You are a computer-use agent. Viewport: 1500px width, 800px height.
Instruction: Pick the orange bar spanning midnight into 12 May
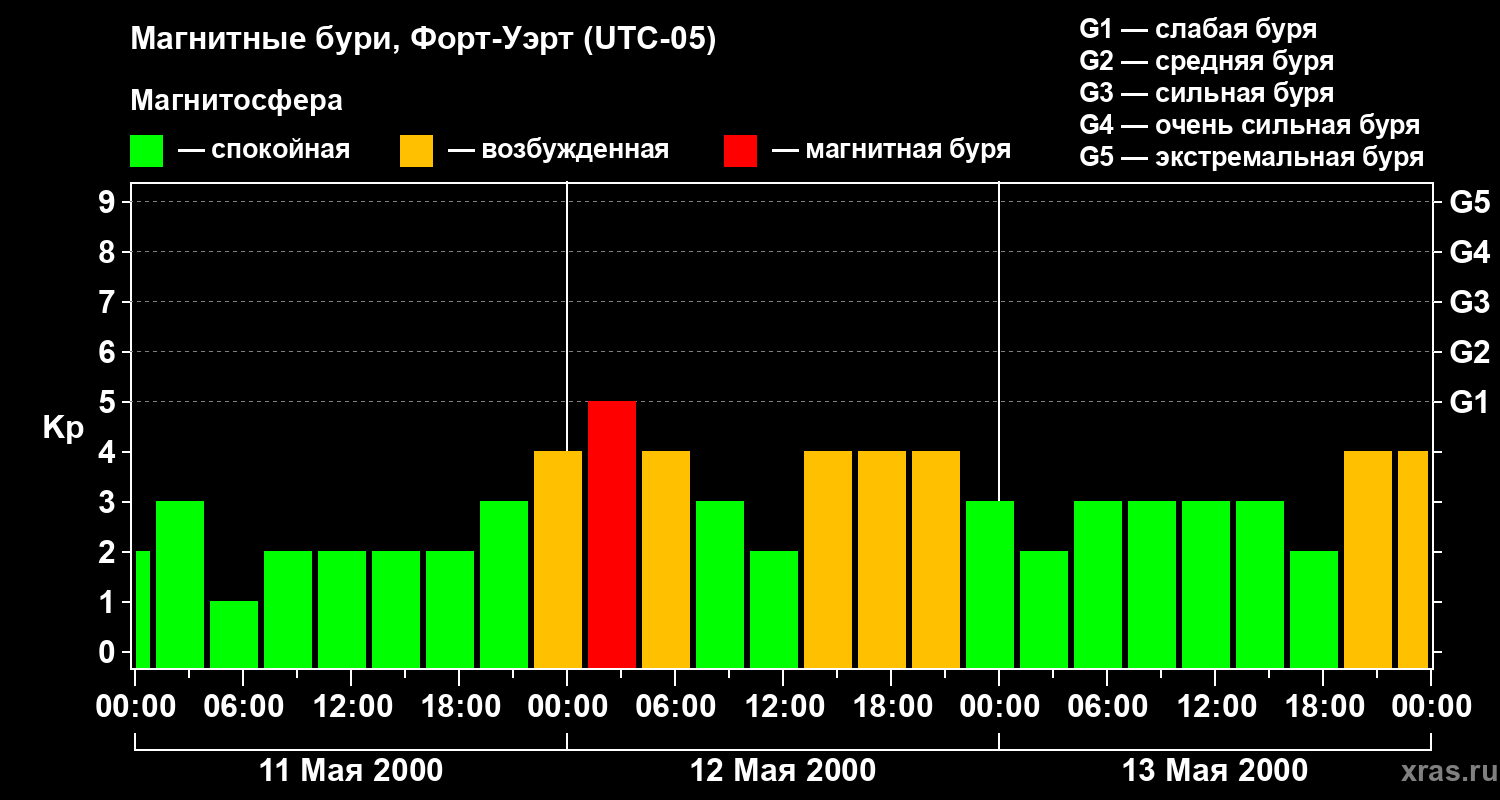click(558, 559)
